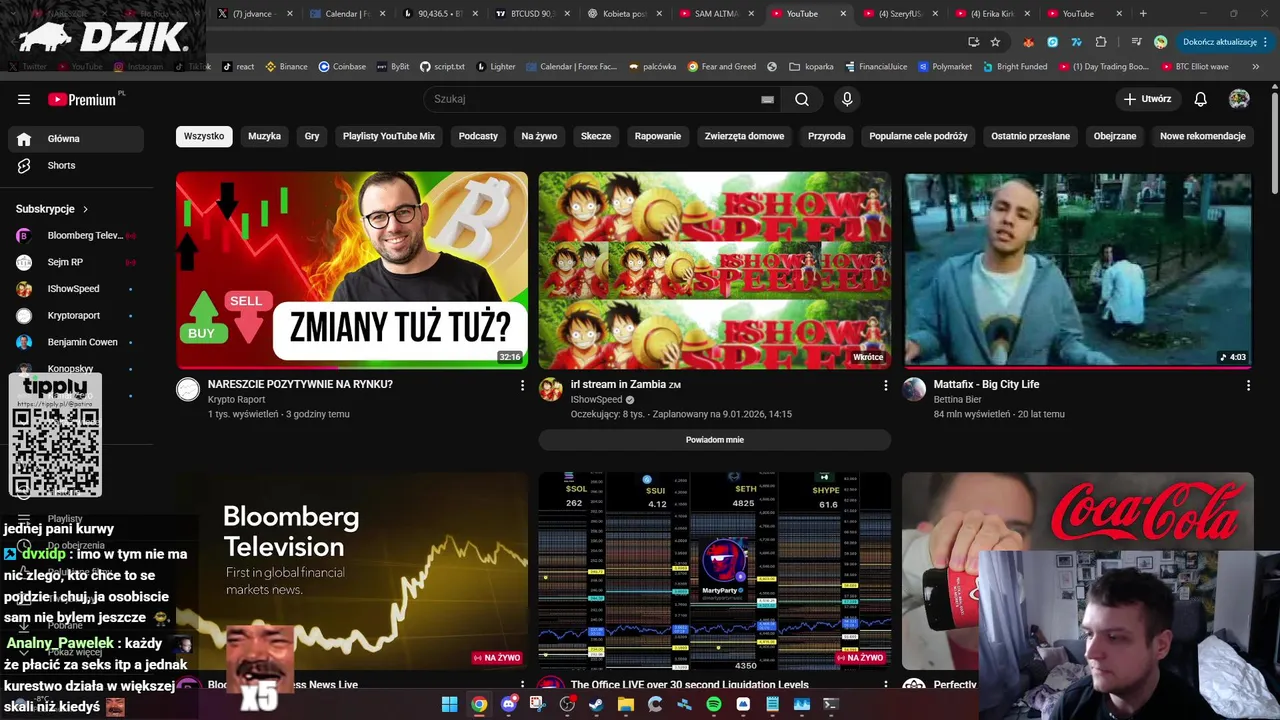Open Chrome from the taskbar
The height and width of the screenshot is (720, 1280).
pyautogui.click(x=480, y=704)
